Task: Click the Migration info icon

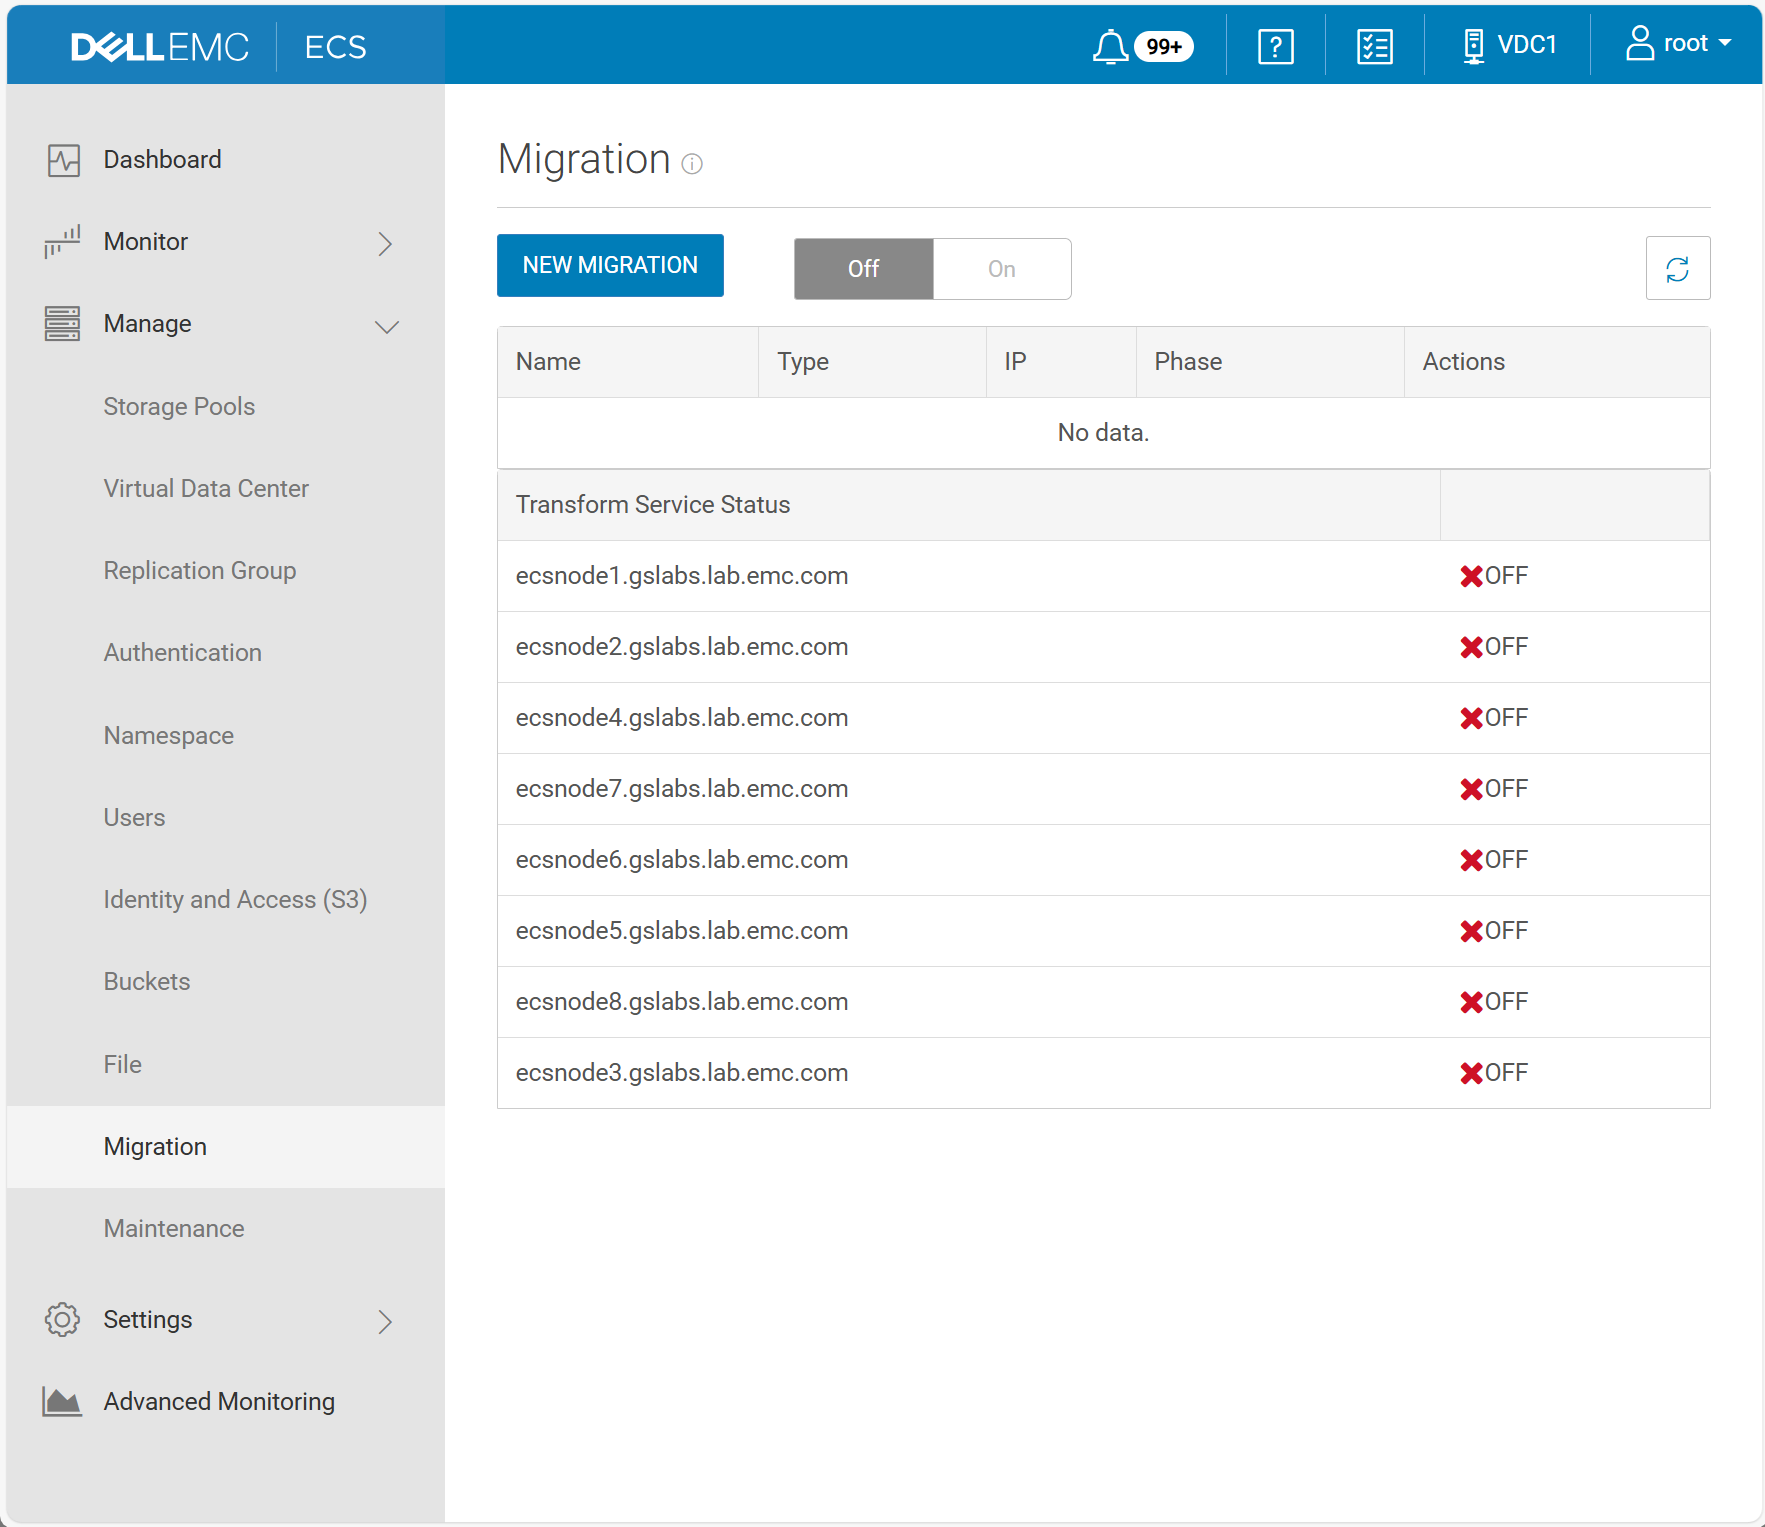Action: (692, 164)
